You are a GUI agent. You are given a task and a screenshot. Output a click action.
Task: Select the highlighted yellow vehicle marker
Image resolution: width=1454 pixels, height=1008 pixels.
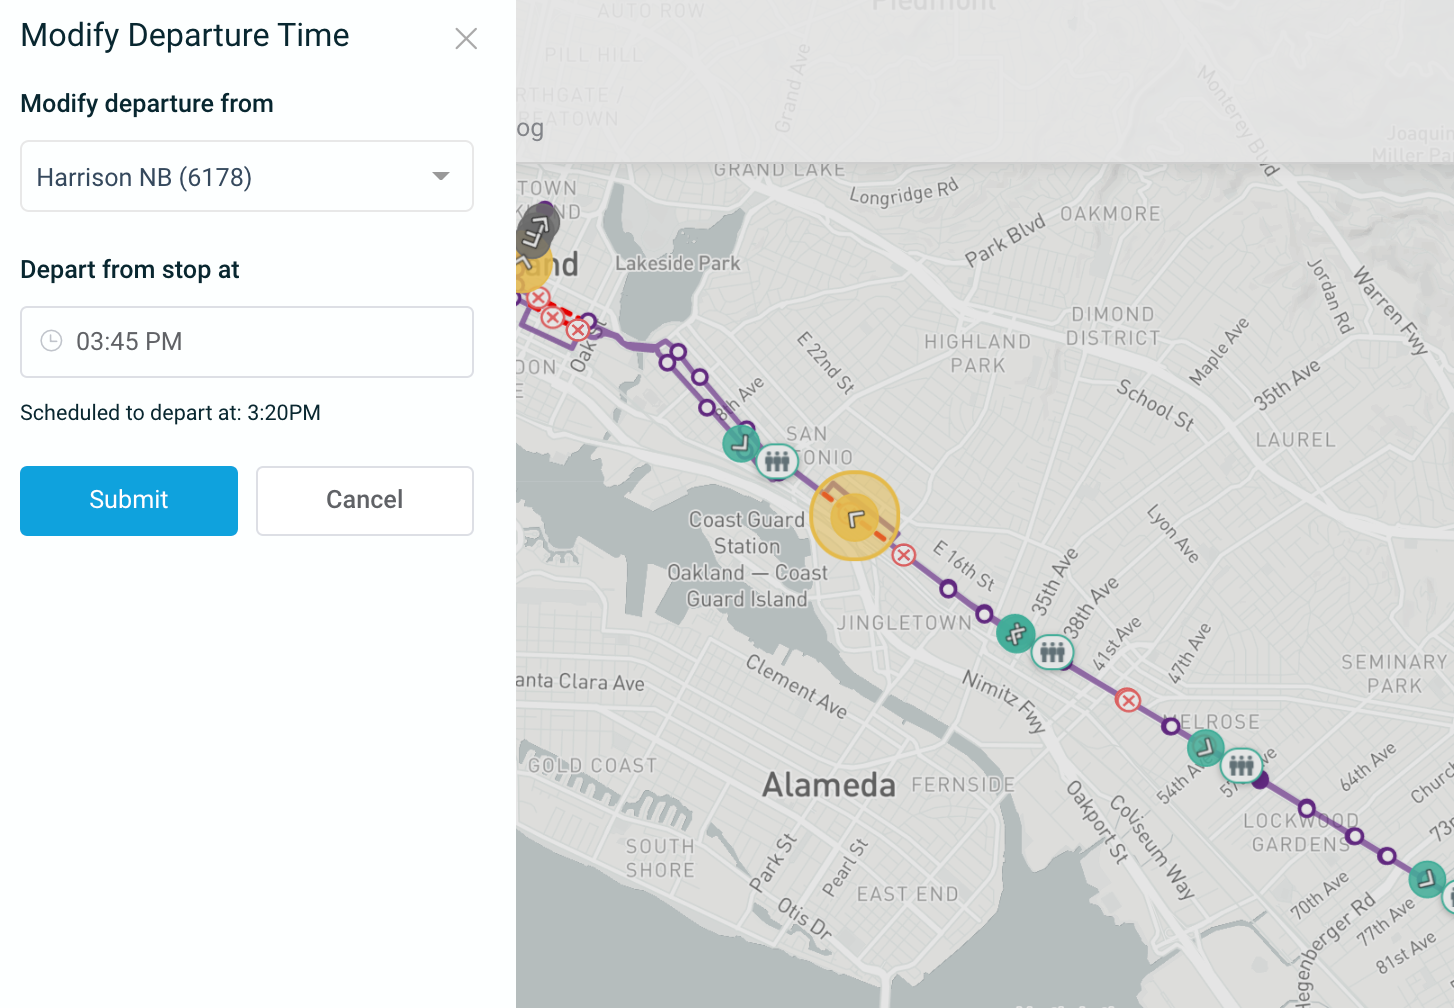[x=855, y=517]
